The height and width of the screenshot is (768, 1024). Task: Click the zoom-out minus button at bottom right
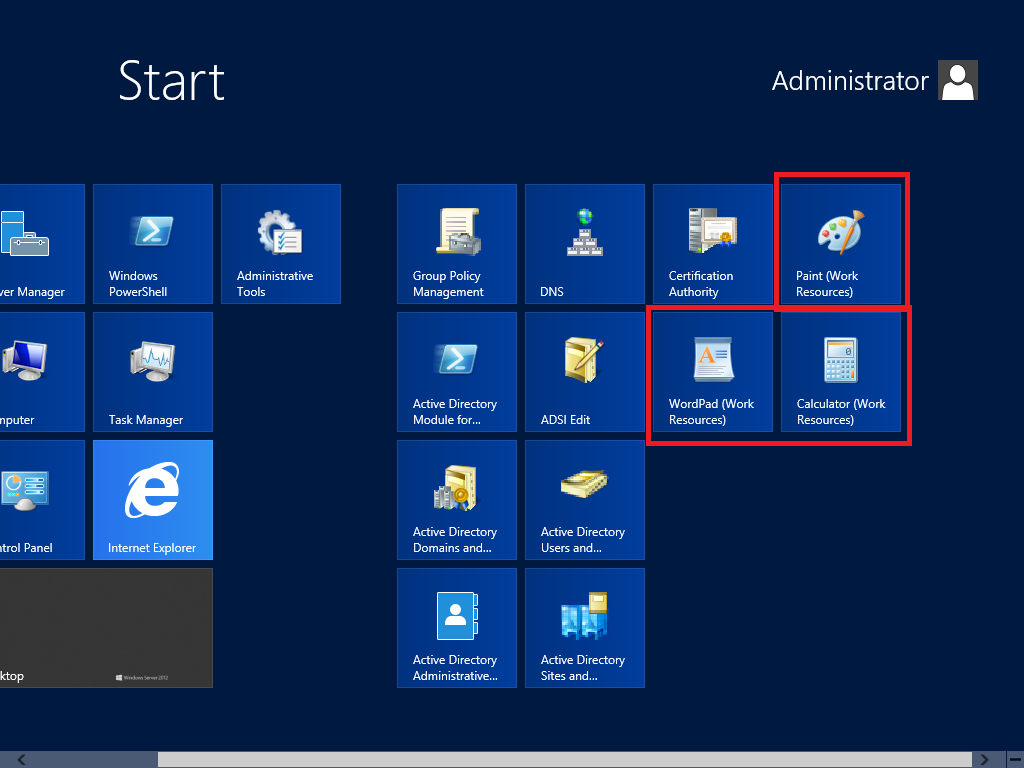point(1014,760)
